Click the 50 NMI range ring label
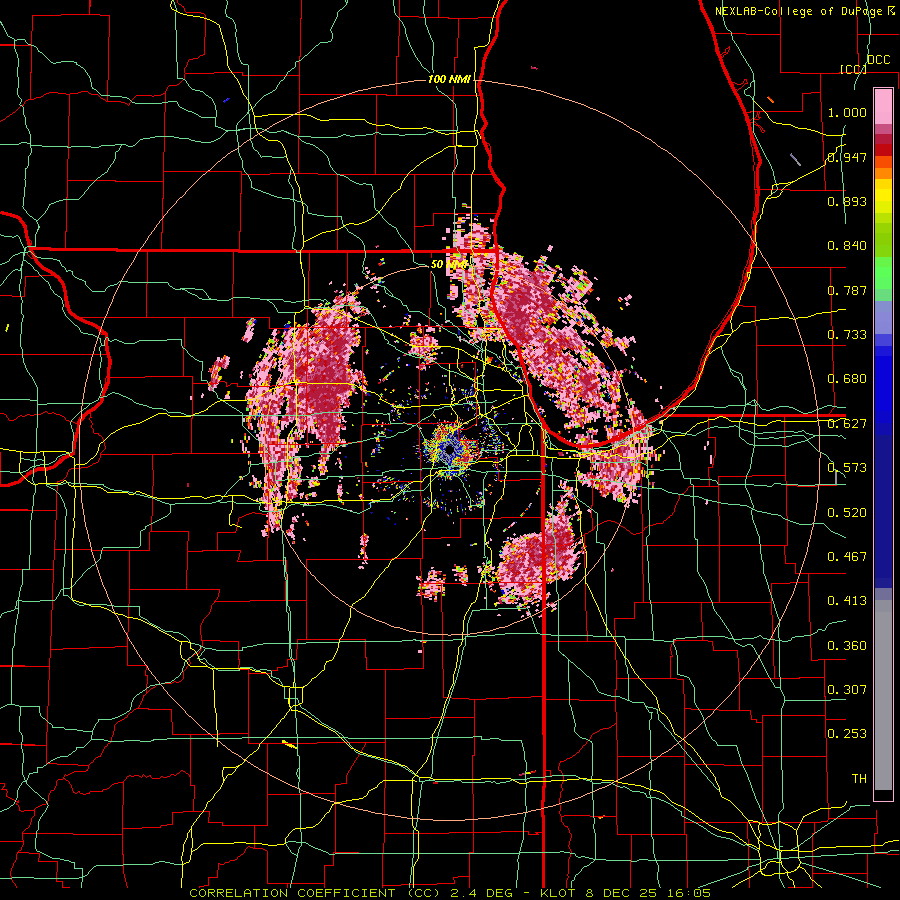This screenshot has height=900, width=900. [x=448, y=265]
